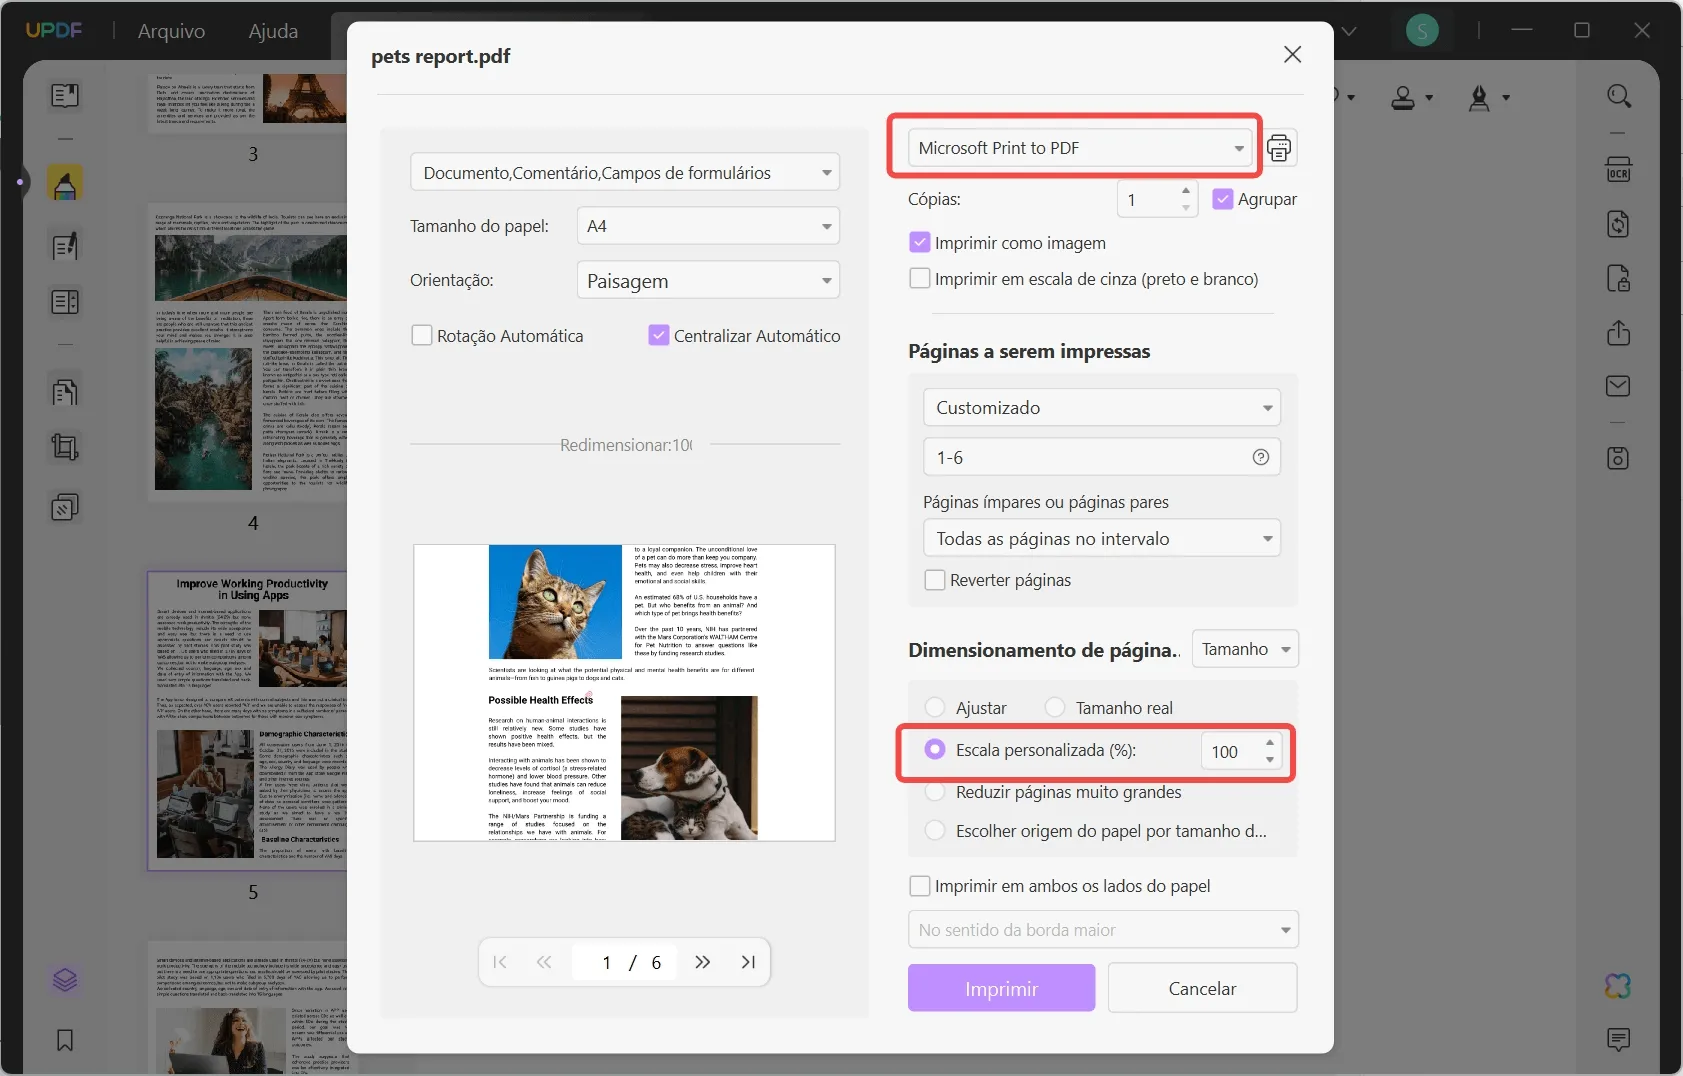
Task: Click the printer properties icon beside printer dropdown
Action: [1281, 147]
